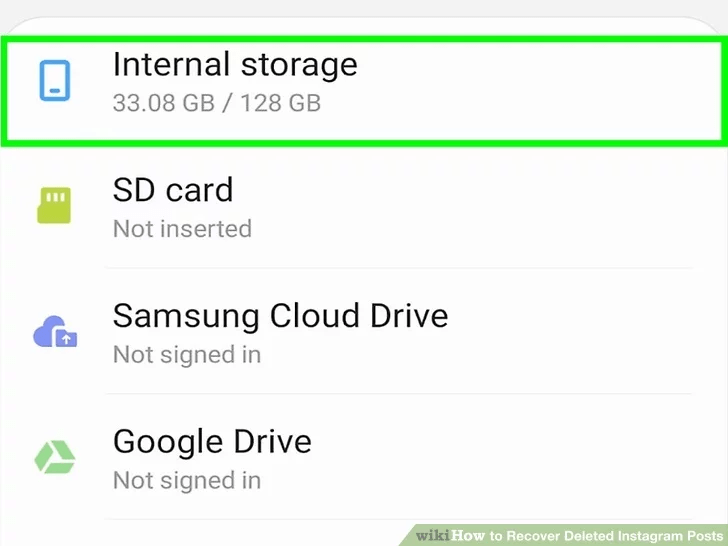728x546 pixels.
Task: Open the Google Drive title
Action: (212, 441)
